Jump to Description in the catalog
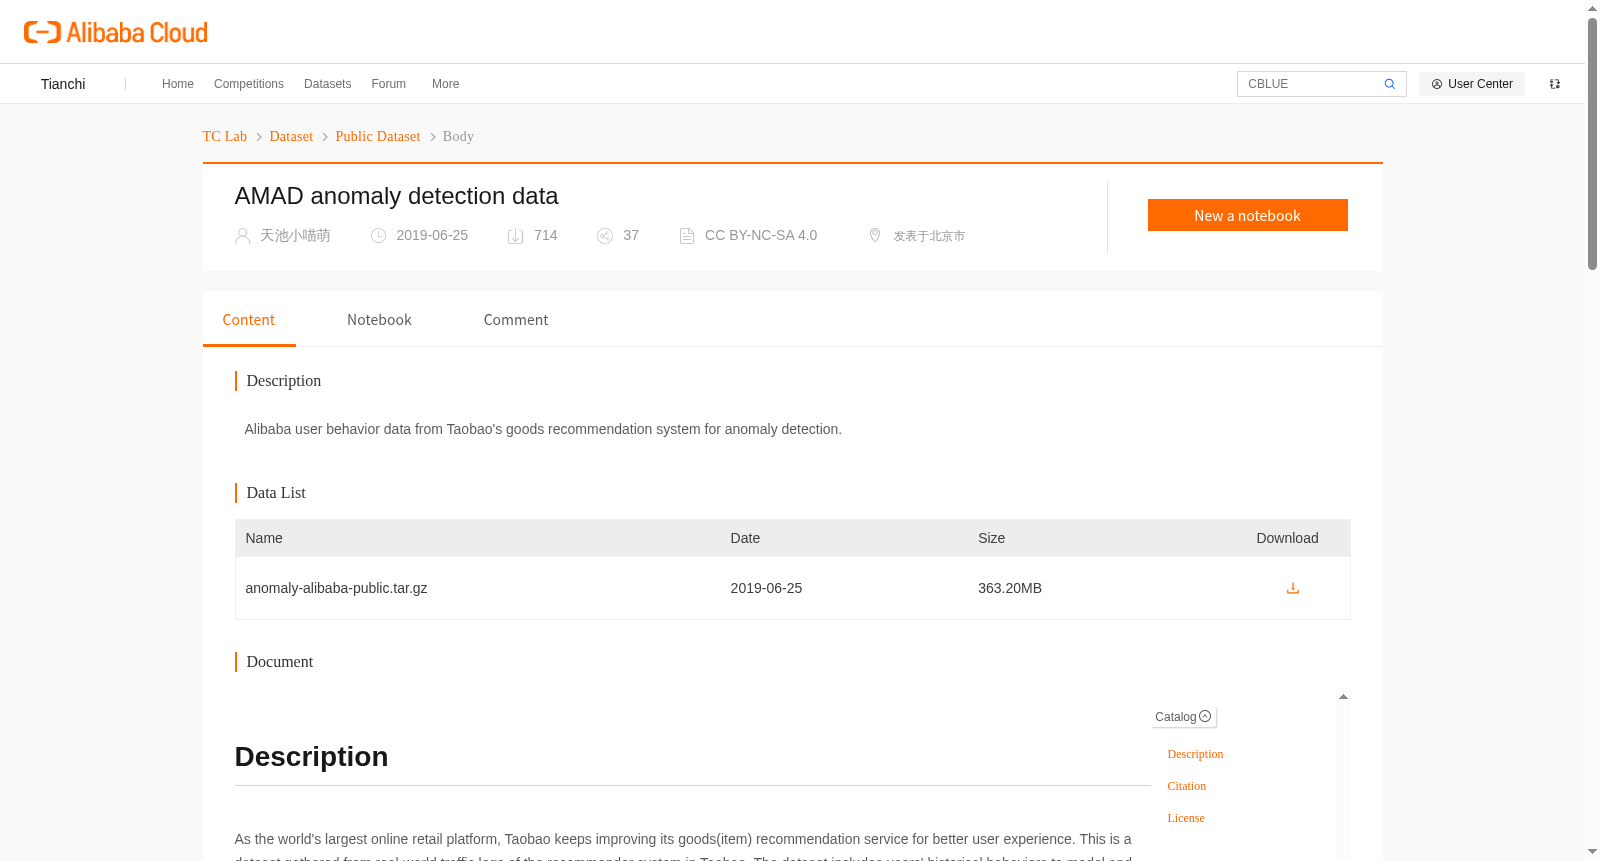 [1195, 754]
